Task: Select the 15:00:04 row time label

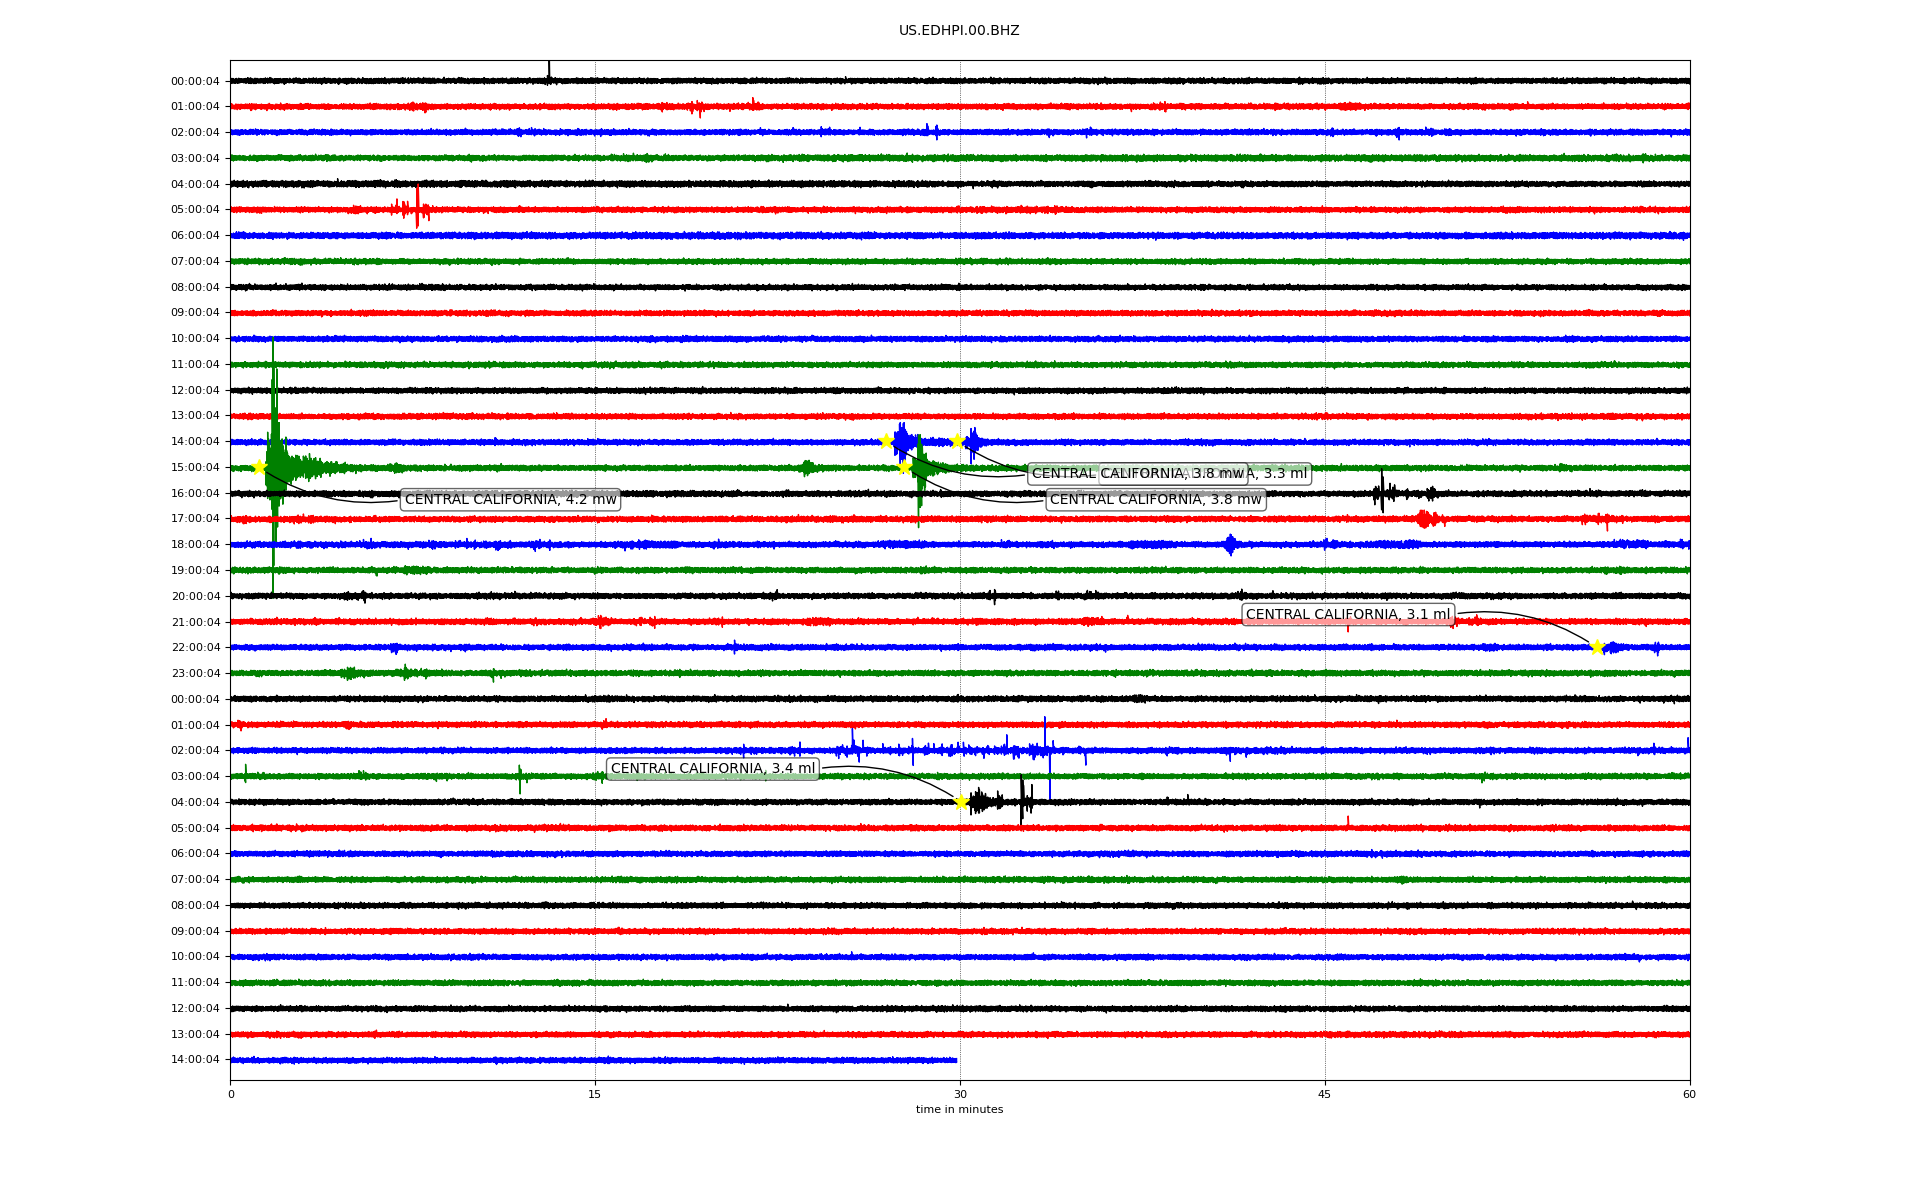Action: click(x=195, y=467)
